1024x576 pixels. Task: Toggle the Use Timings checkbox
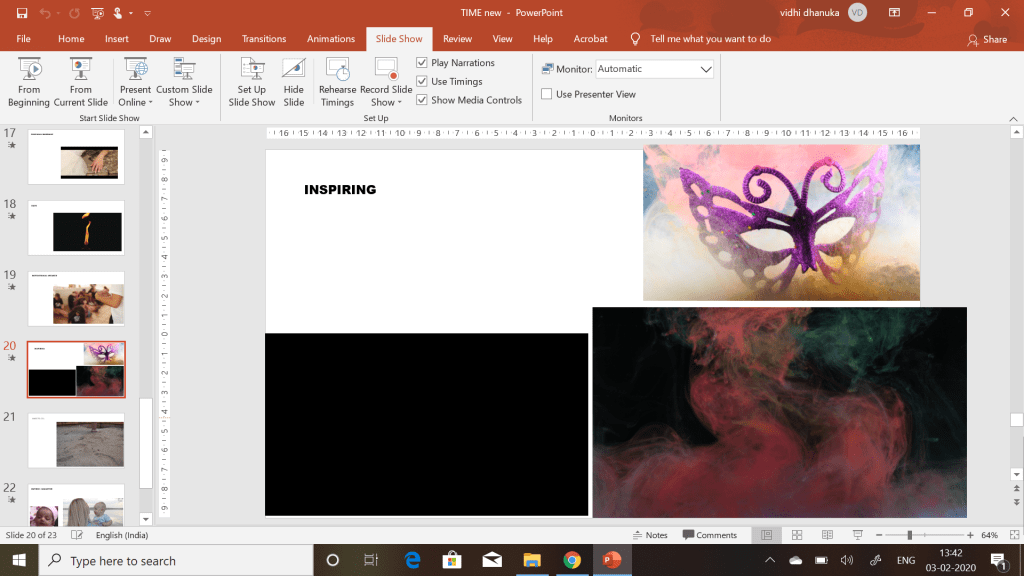click(x=422, y=82)
